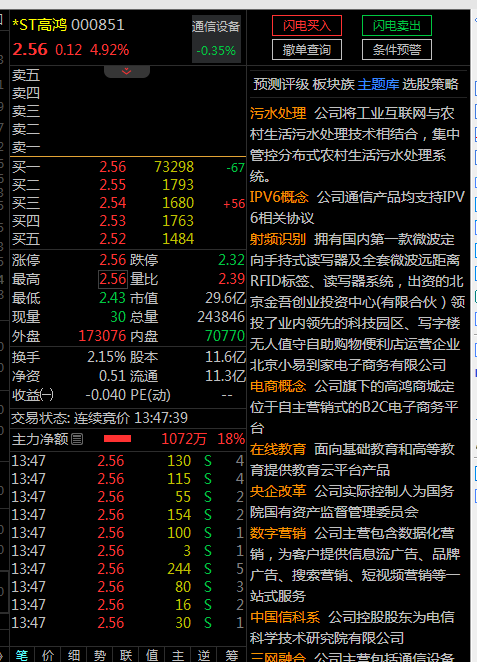Open the 选股策略 tab
Image resolution: width=477 pixels, height=662 pixels.
pyautogui.click(x=430, y=84)
